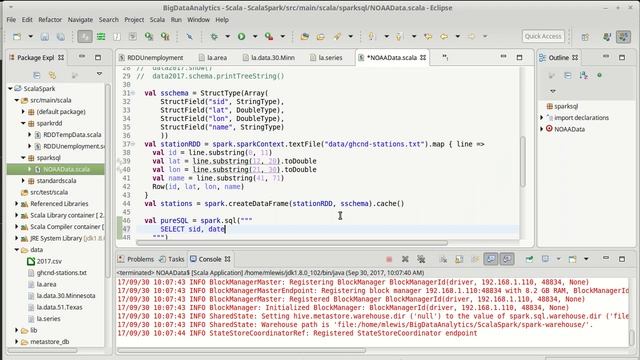640x360 pixels.
Task: Toggle Link with Editor in Package Explorer
Action: [52, 75]
